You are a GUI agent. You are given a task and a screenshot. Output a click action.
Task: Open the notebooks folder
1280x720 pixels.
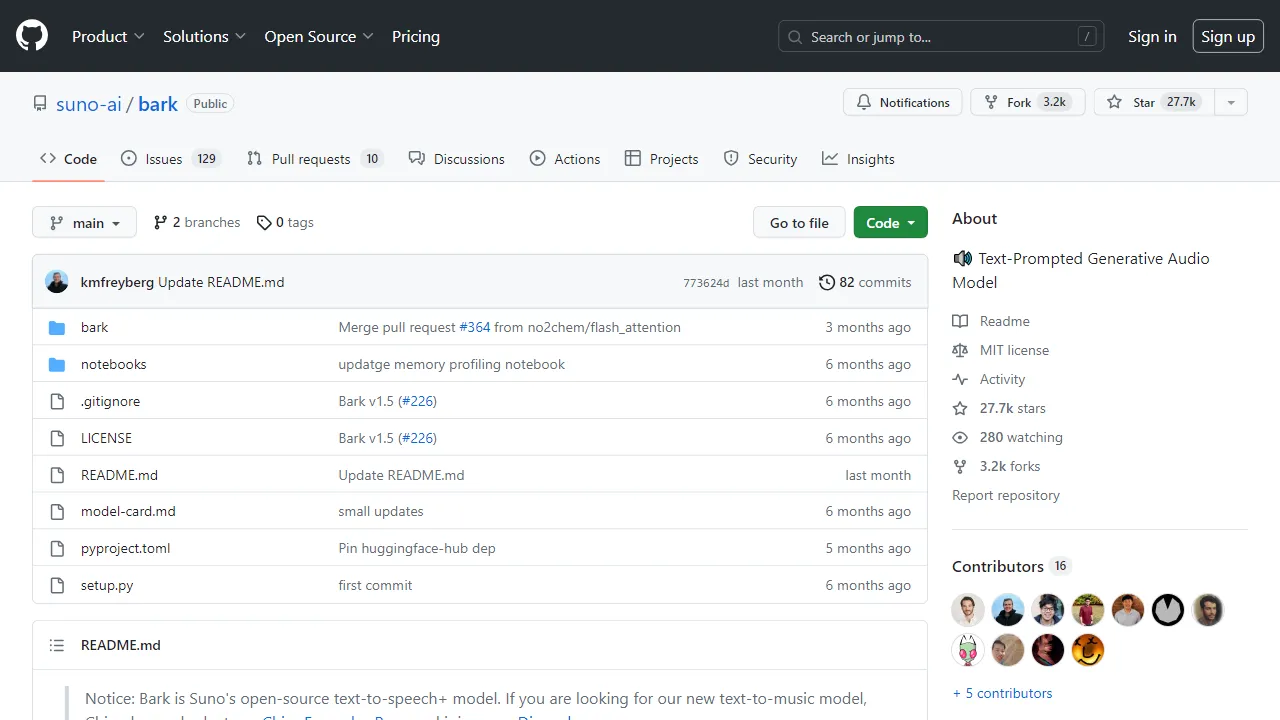pos(114,364)
